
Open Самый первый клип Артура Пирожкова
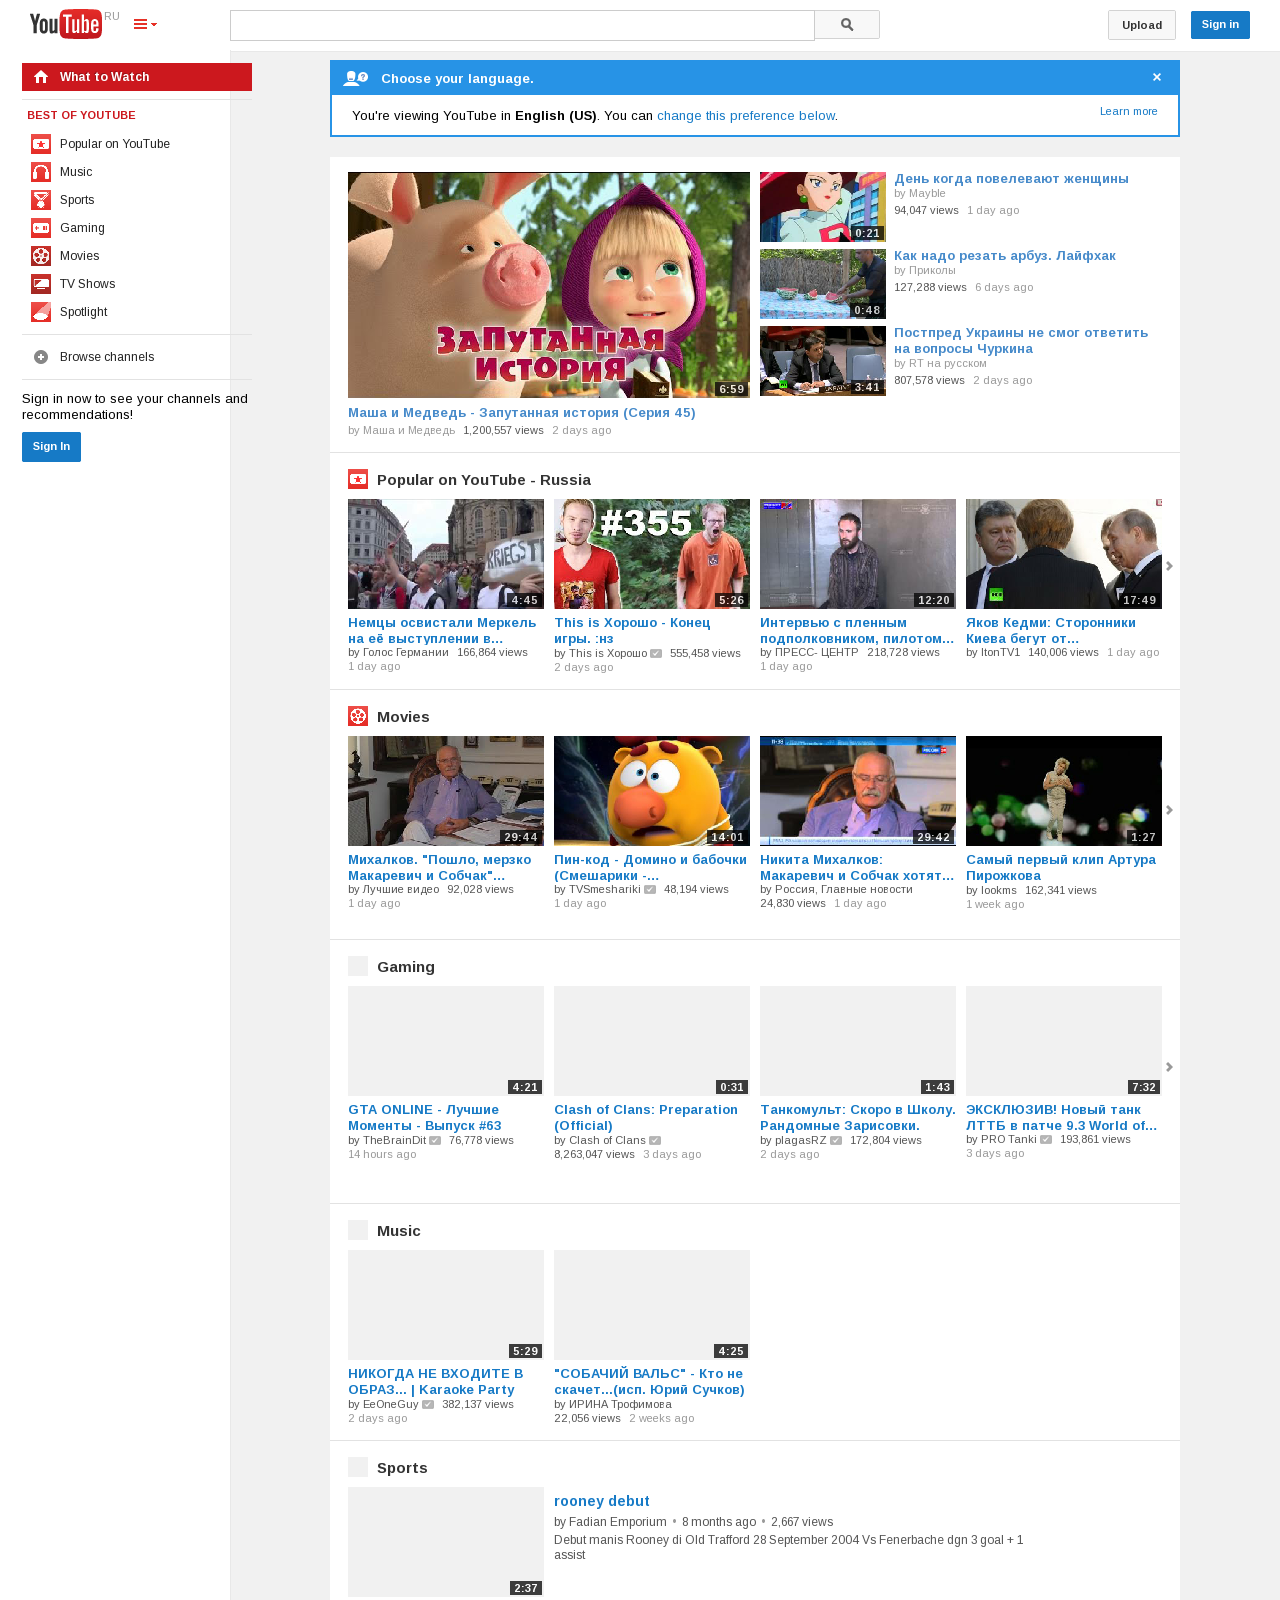tap(1061, 868)
